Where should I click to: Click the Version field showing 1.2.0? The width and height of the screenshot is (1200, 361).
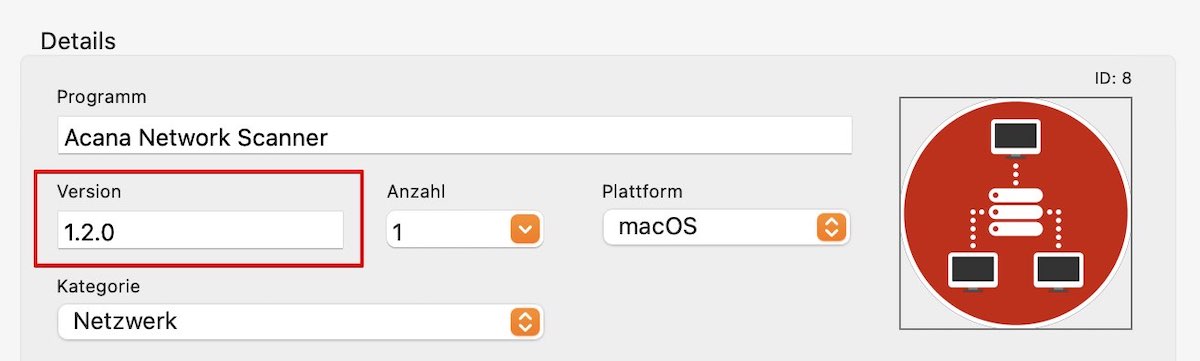click(200, 230)
